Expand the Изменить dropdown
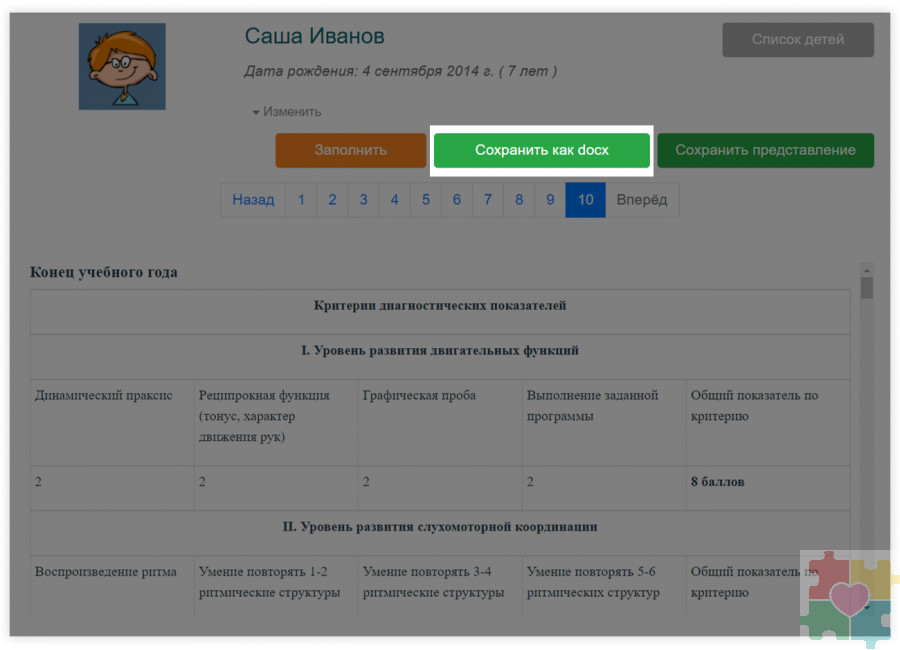900x650 pixels. 287,112
